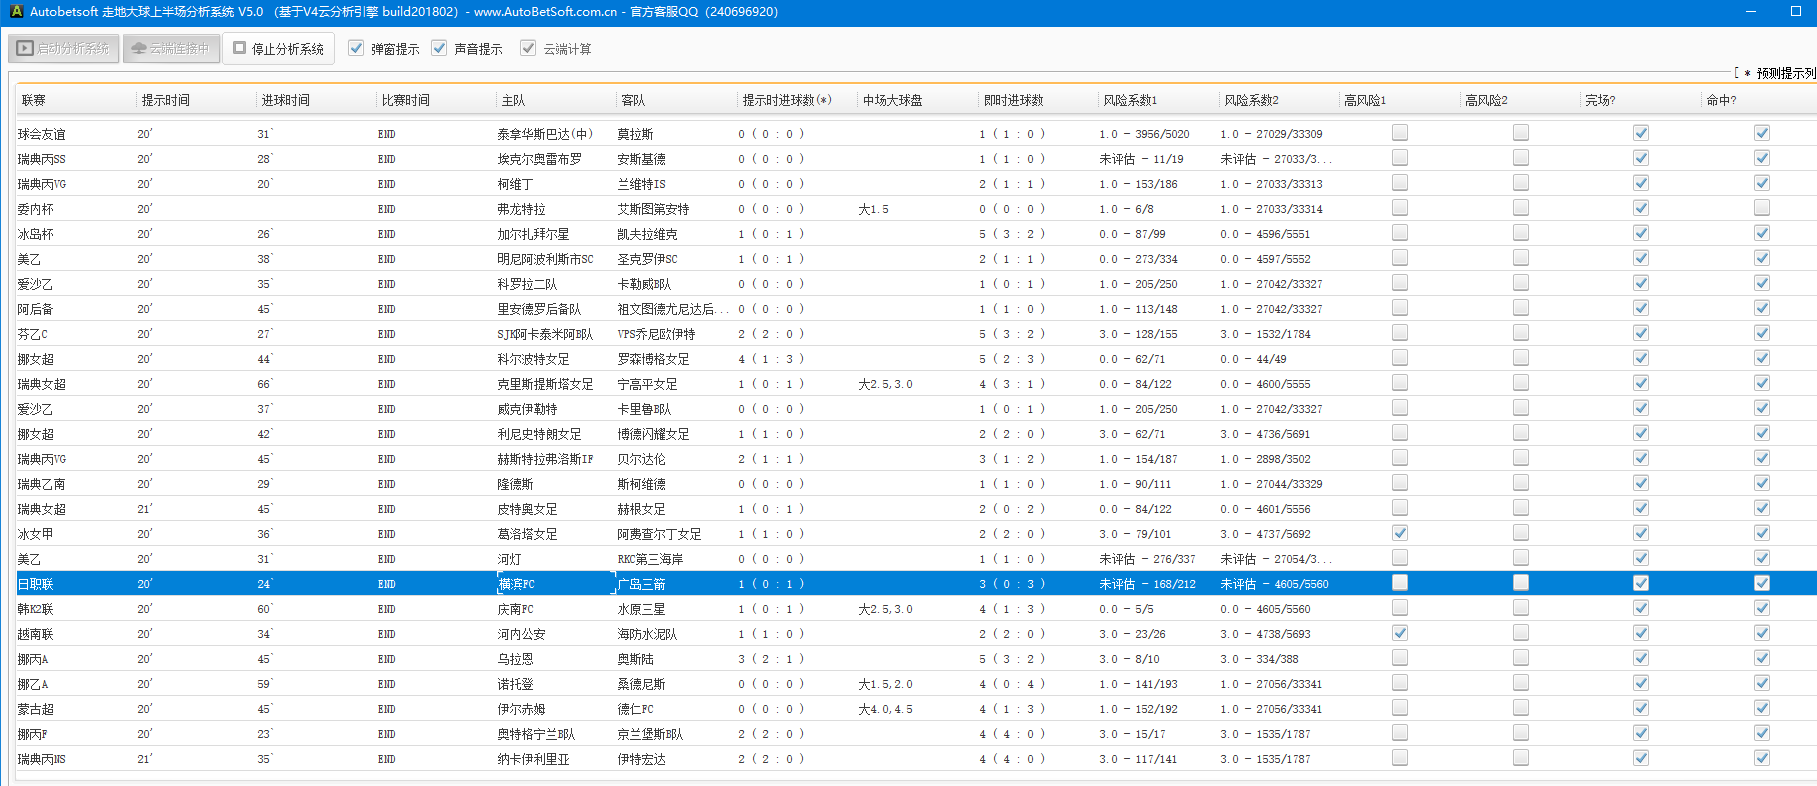Maximize the application window
This screenshot has height=786, width=1817.
point(1795,12)
